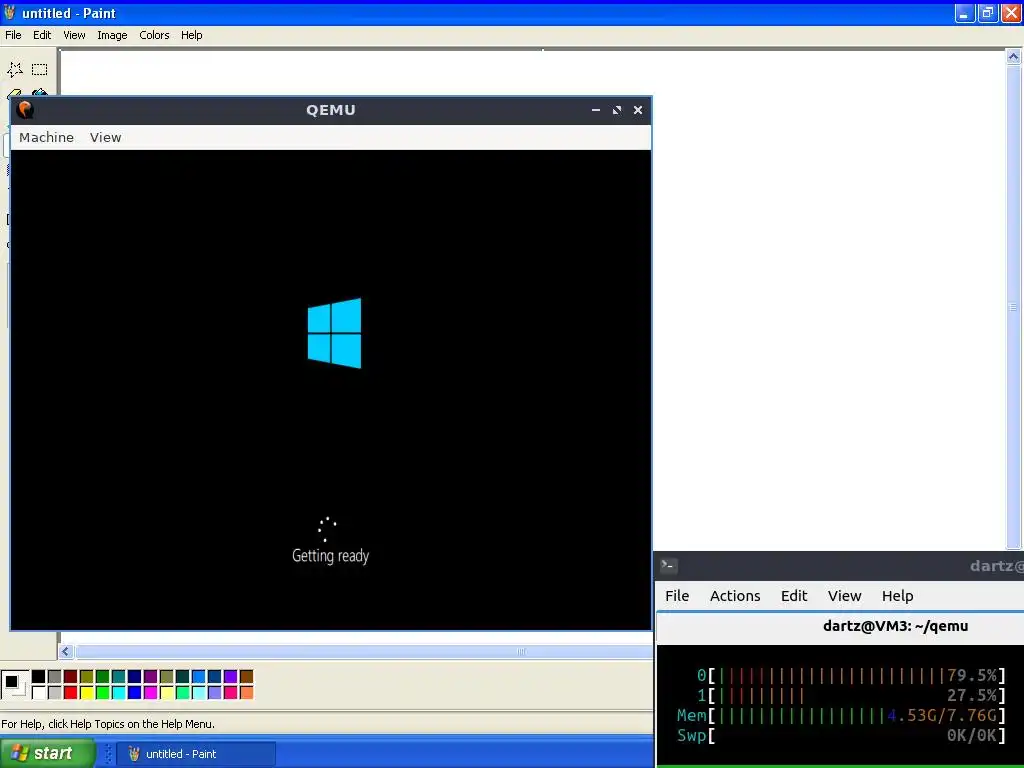Click the Paint icon in the Paint title bar
This screenshot has height=768, width=1024.
coord(10,12)
